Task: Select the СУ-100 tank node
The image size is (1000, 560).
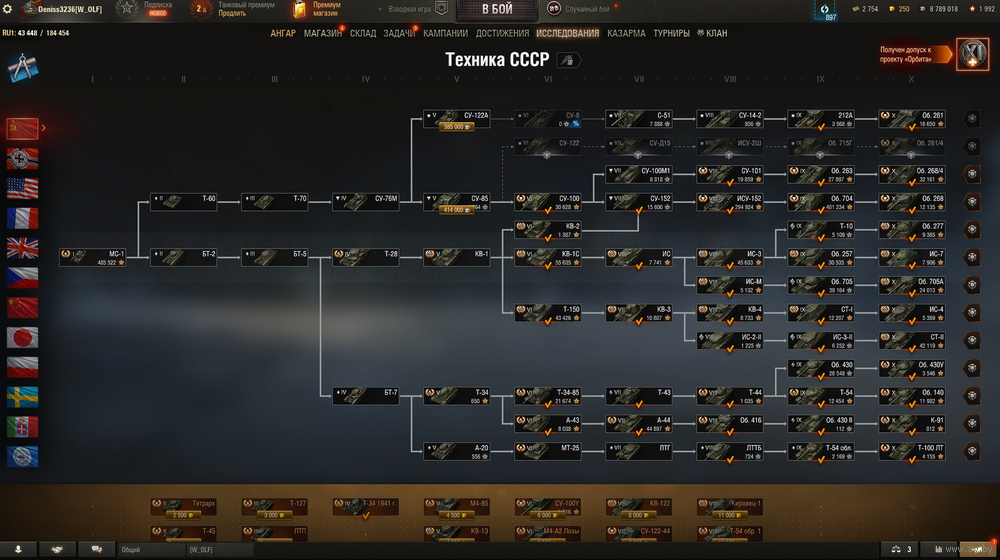Action: (548, 202)
